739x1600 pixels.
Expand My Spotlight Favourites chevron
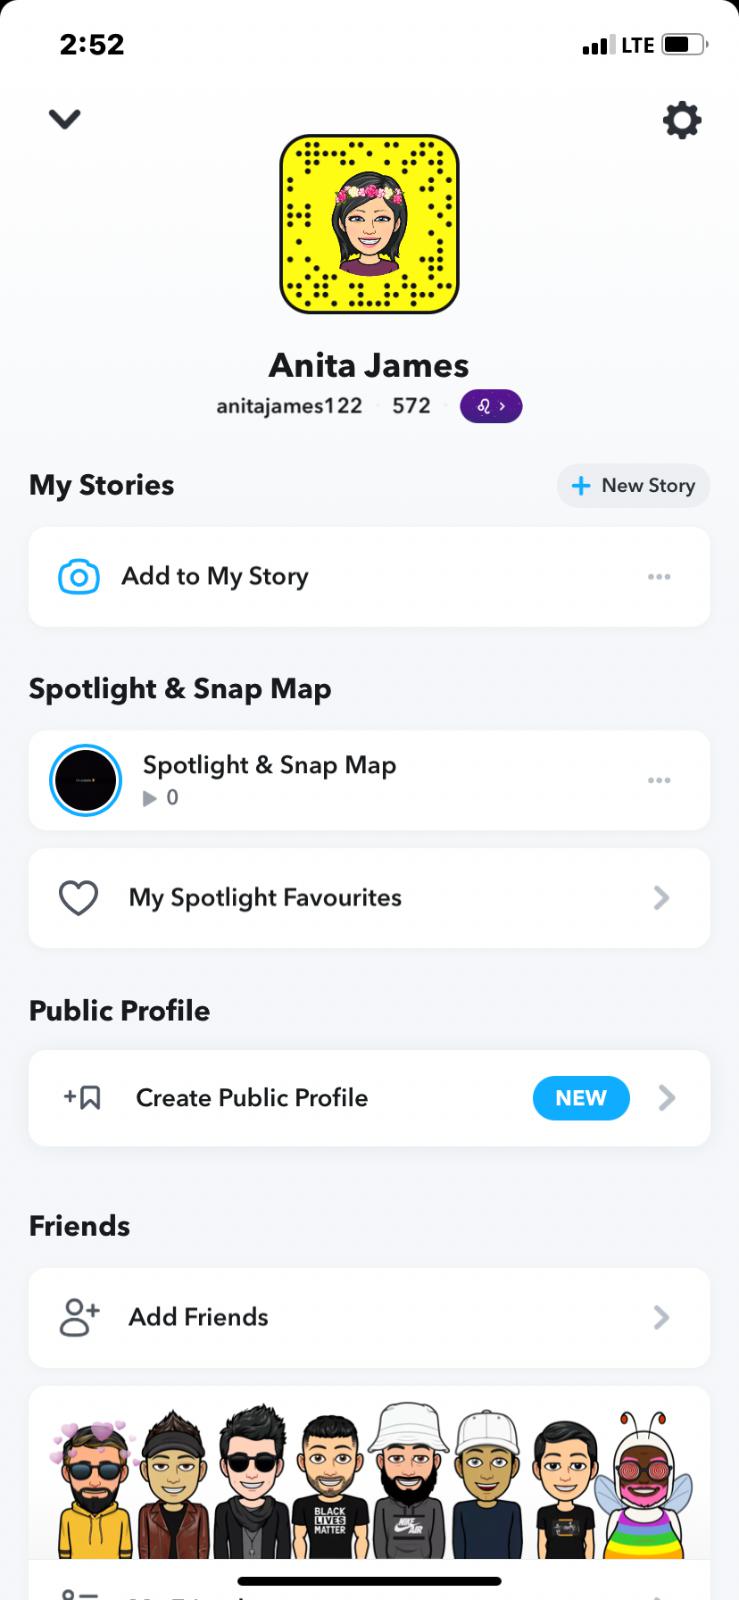[661, 898]
